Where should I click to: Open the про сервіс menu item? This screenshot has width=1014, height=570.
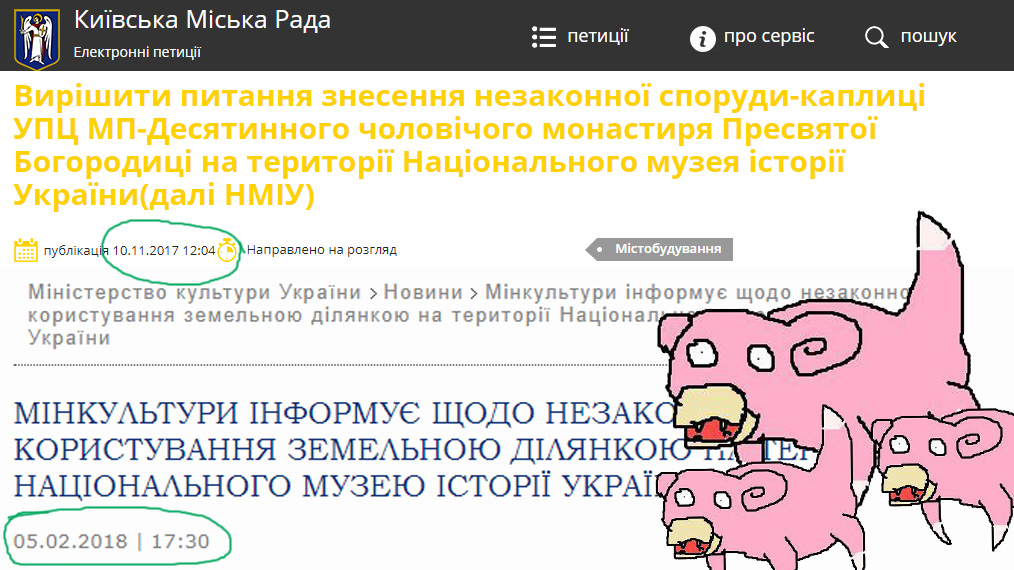769,36
